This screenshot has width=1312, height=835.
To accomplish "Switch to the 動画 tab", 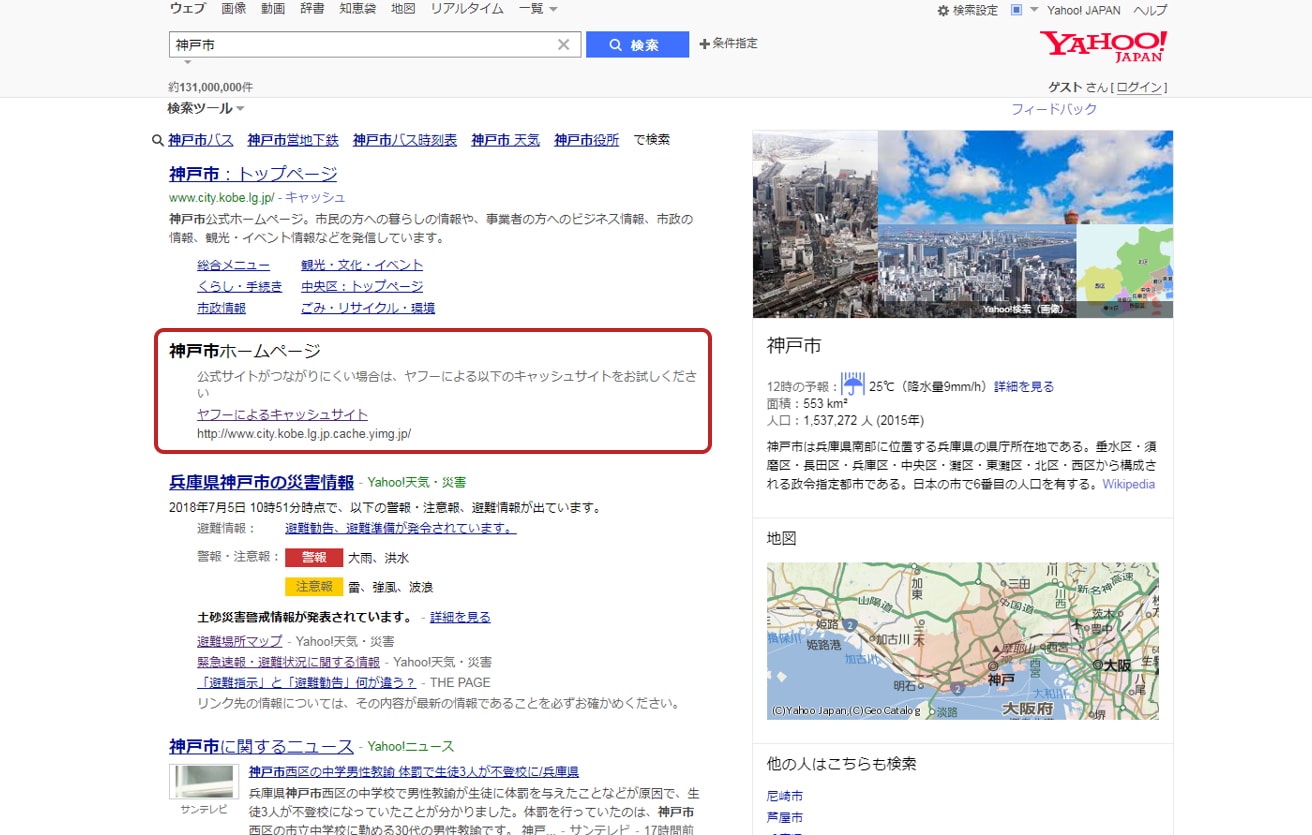I will click(x=273, y=9).
